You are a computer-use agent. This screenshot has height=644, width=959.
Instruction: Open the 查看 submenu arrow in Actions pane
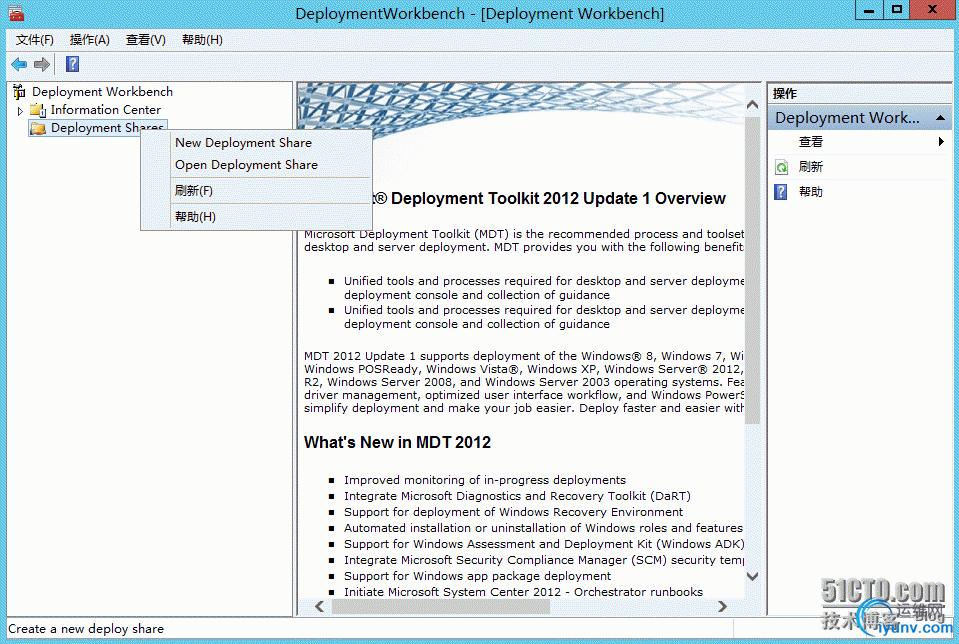coord(941,142)
